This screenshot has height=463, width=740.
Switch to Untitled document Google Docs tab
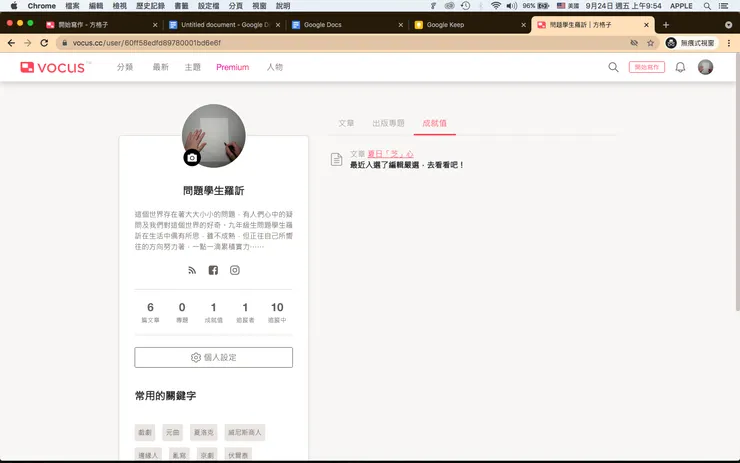(224, 25)
